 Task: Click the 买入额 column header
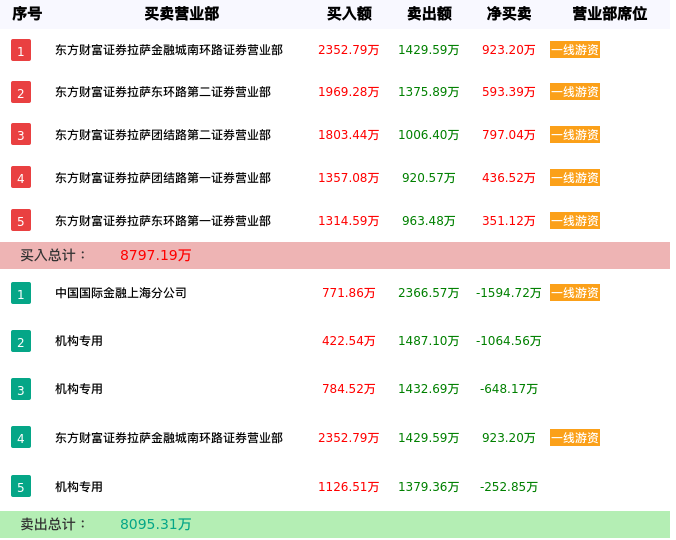pyautogui.click(x=349, y=14)
